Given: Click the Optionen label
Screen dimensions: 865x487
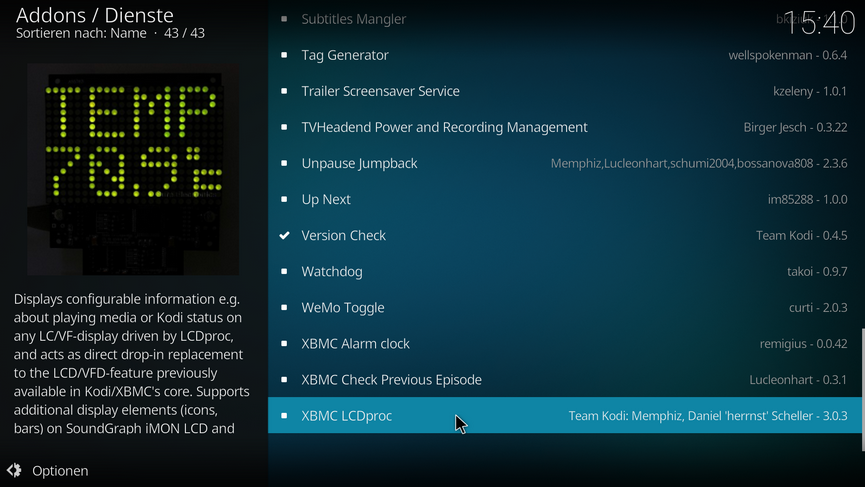Looking at the screenshot, I should point(60,471).
